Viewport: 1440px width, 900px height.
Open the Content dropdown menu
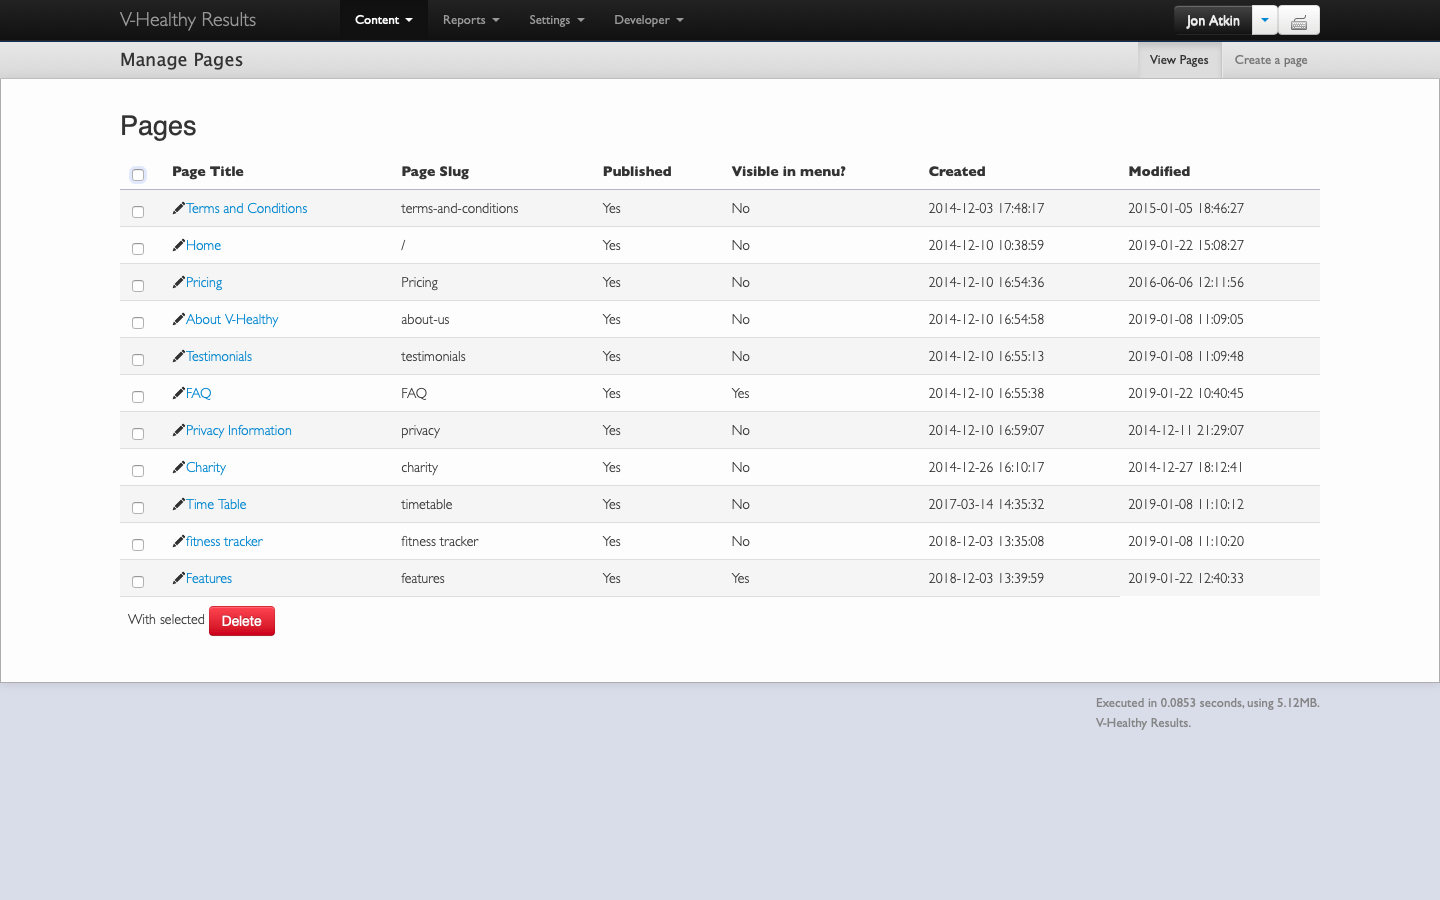(x=384, y=20)
